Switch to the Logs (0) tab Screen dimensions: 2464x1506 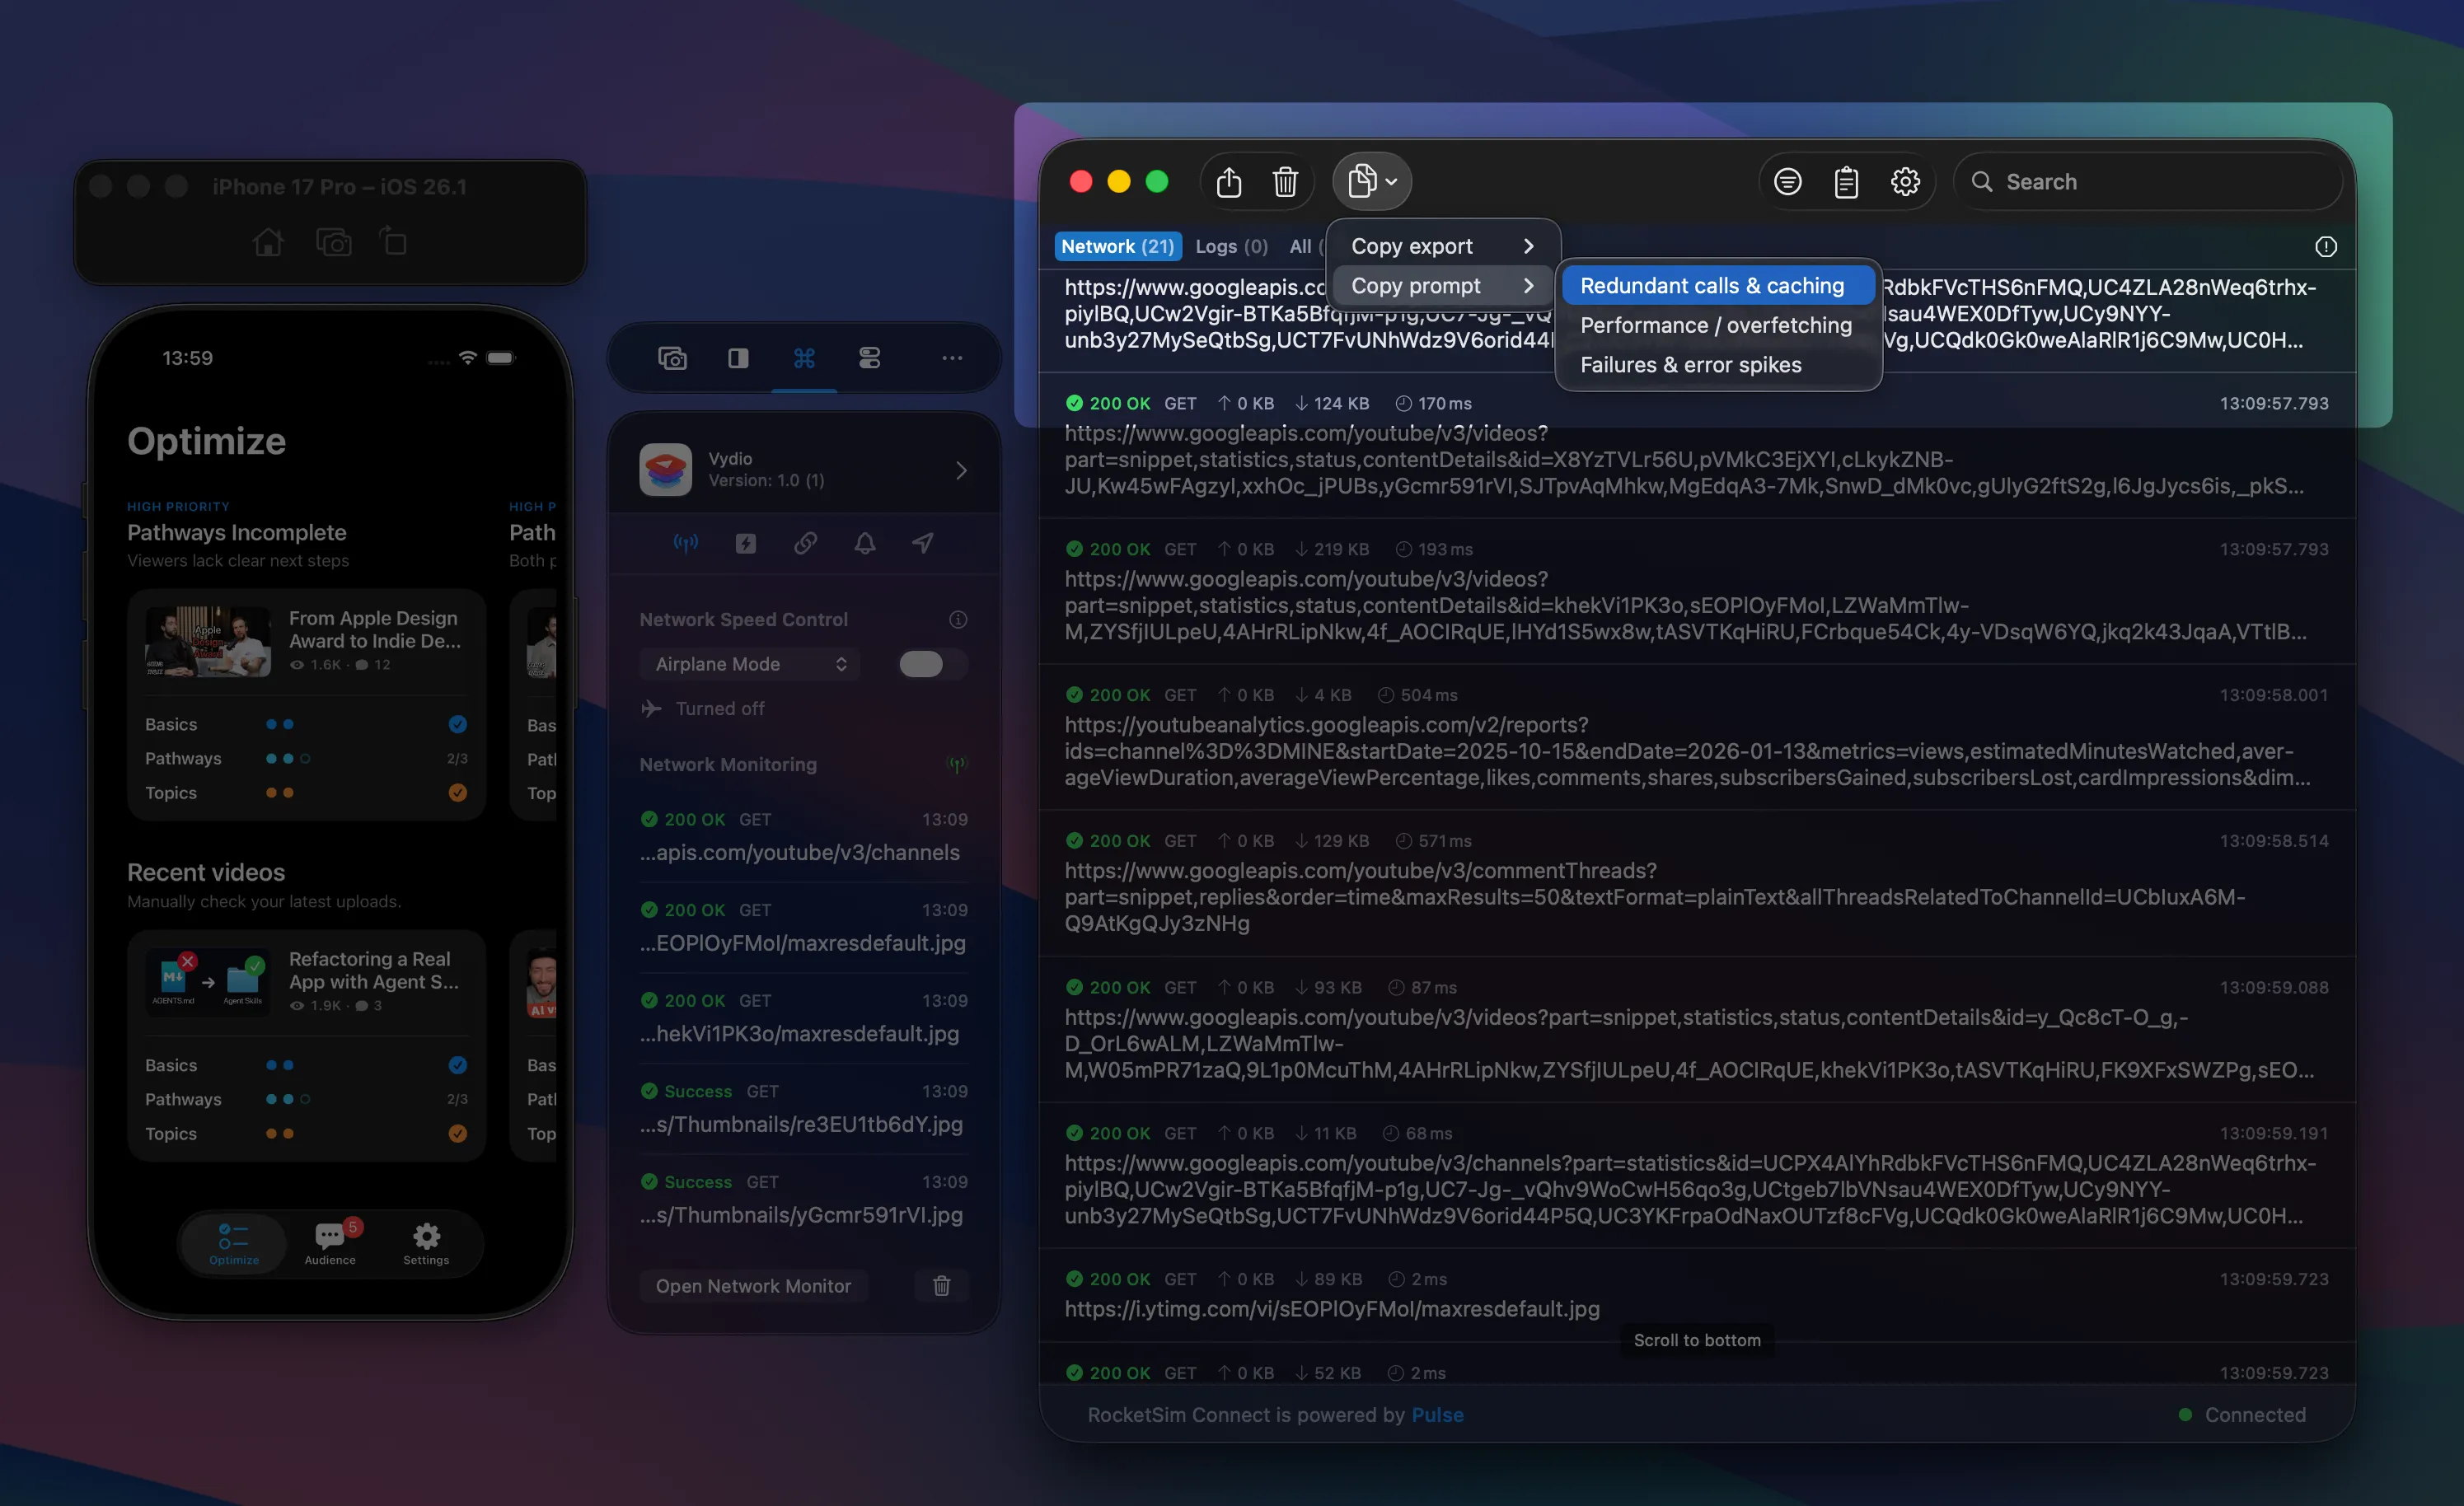tap(1231, 246)
